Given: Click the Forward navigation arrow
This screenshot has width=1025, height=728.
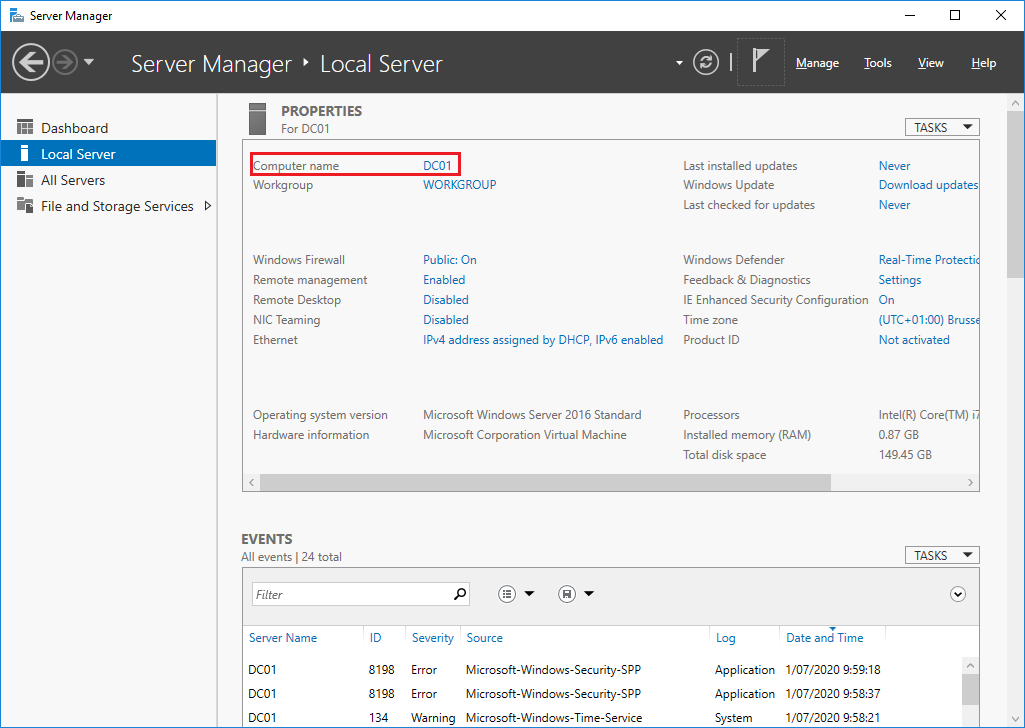Looking at the screenshot, I should click(65, 63).
